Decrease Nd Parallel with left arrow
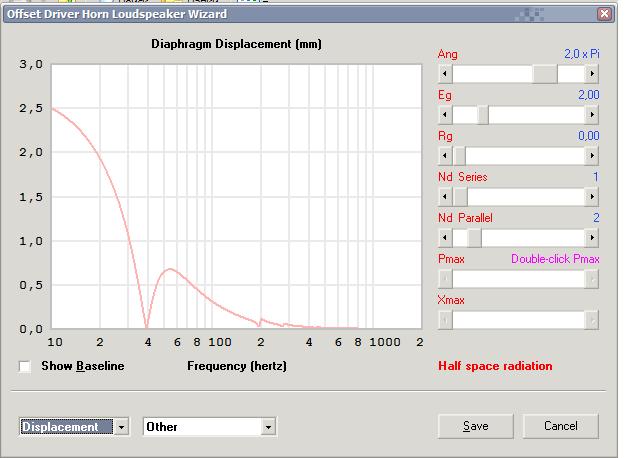The height and width of the screenshot is (458, 640). coord(445,238)
